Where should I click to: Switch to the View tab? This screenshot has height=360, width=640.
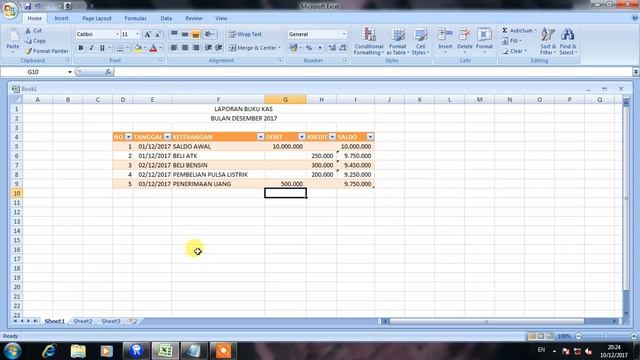point(221,18)
